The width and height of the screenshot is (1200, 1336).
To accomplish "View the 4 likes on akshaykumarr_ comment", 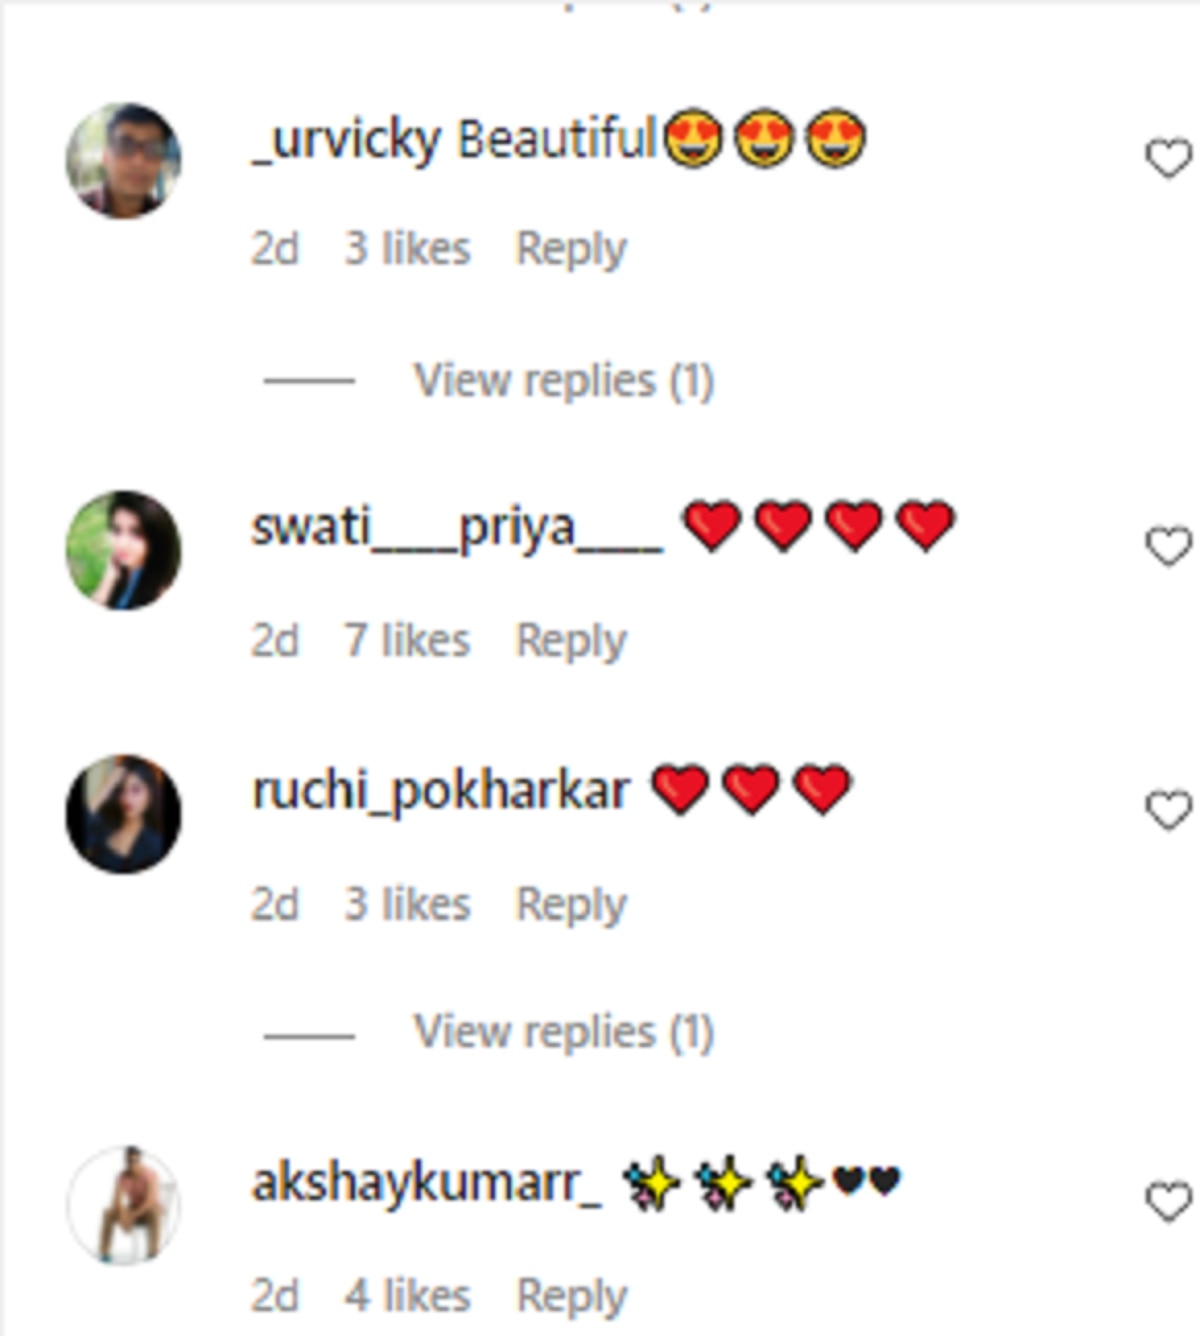I will click(407, 1297).
